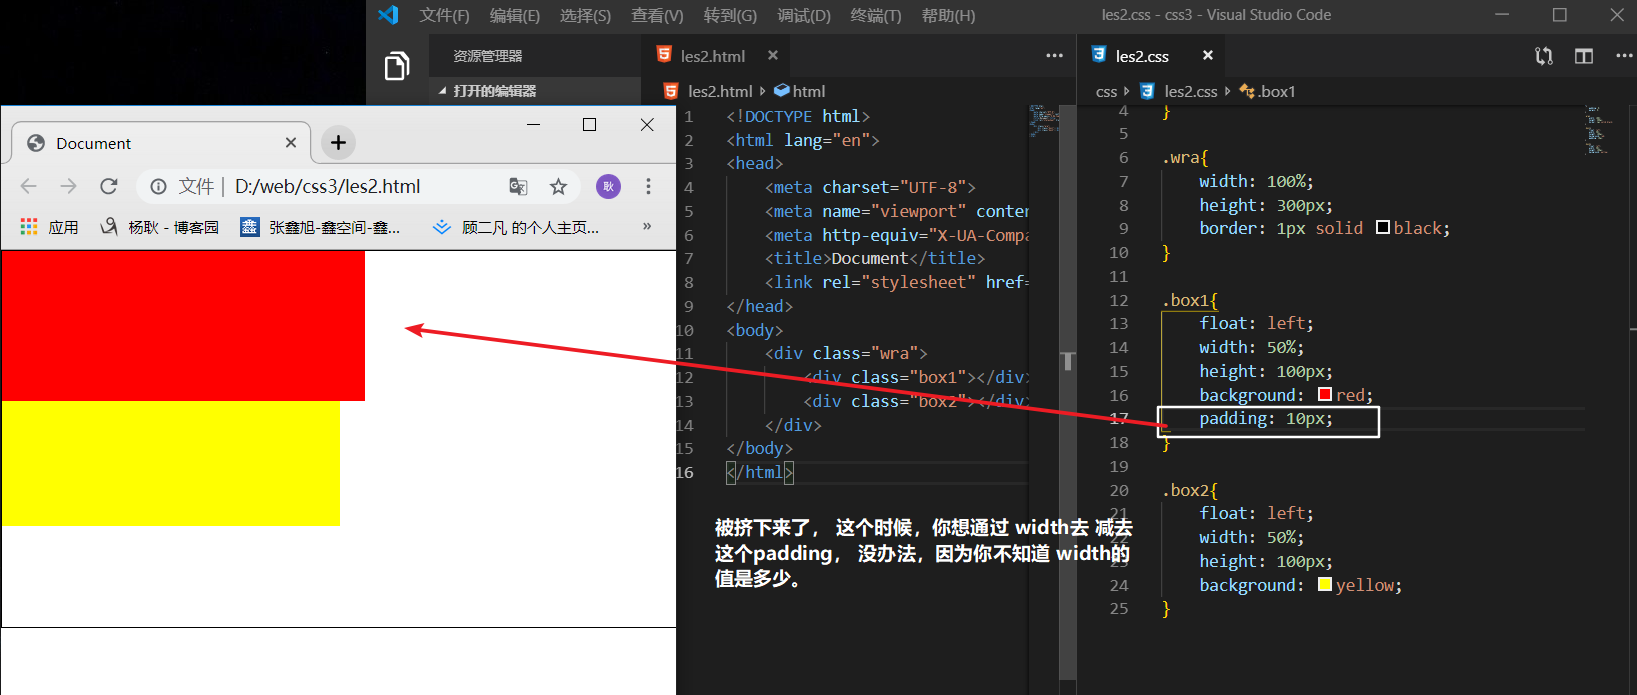This screenshot has height=695, width=1637.
Task: Click the red color swatch in box1
Action: 1325,395
